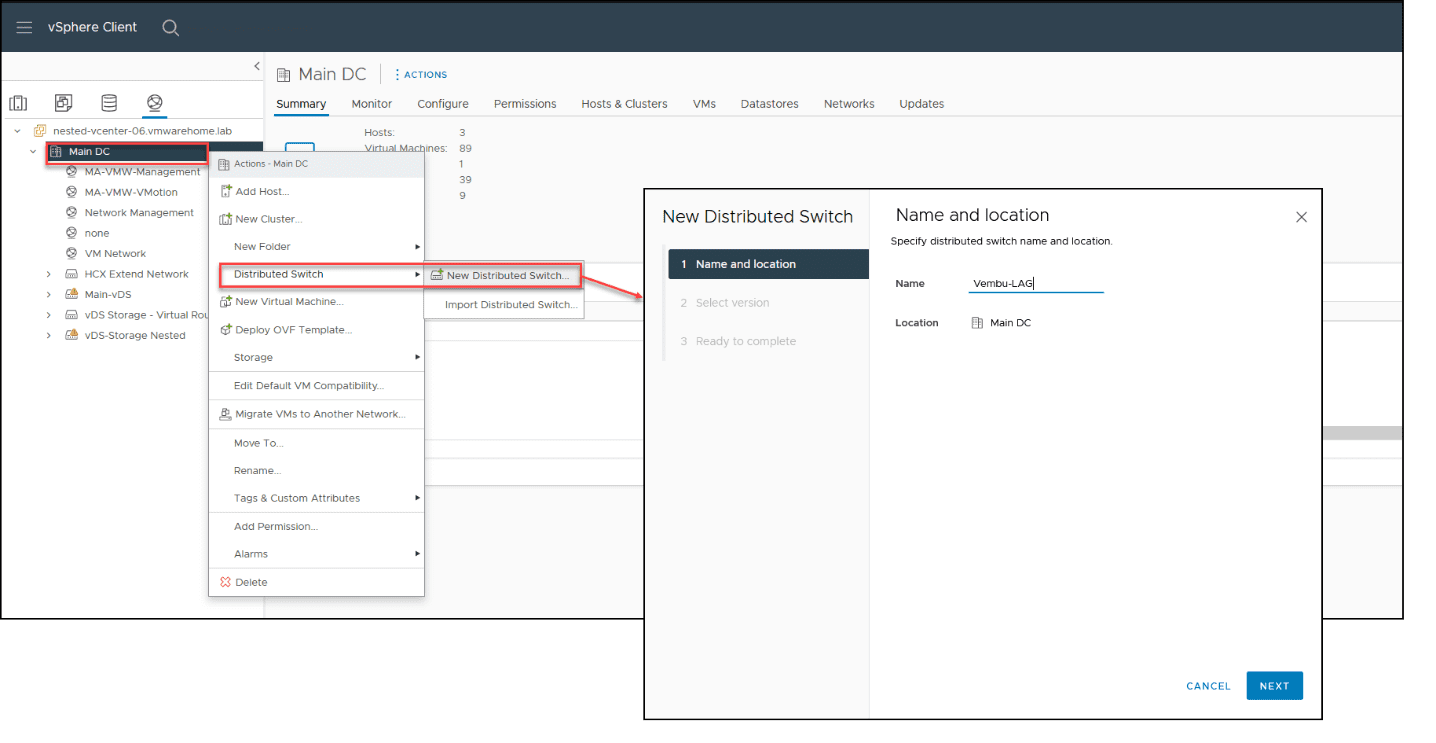Choose Import Distributed Switch option
This screenshot has width=1436, height=743.
(x=503, y=305)
